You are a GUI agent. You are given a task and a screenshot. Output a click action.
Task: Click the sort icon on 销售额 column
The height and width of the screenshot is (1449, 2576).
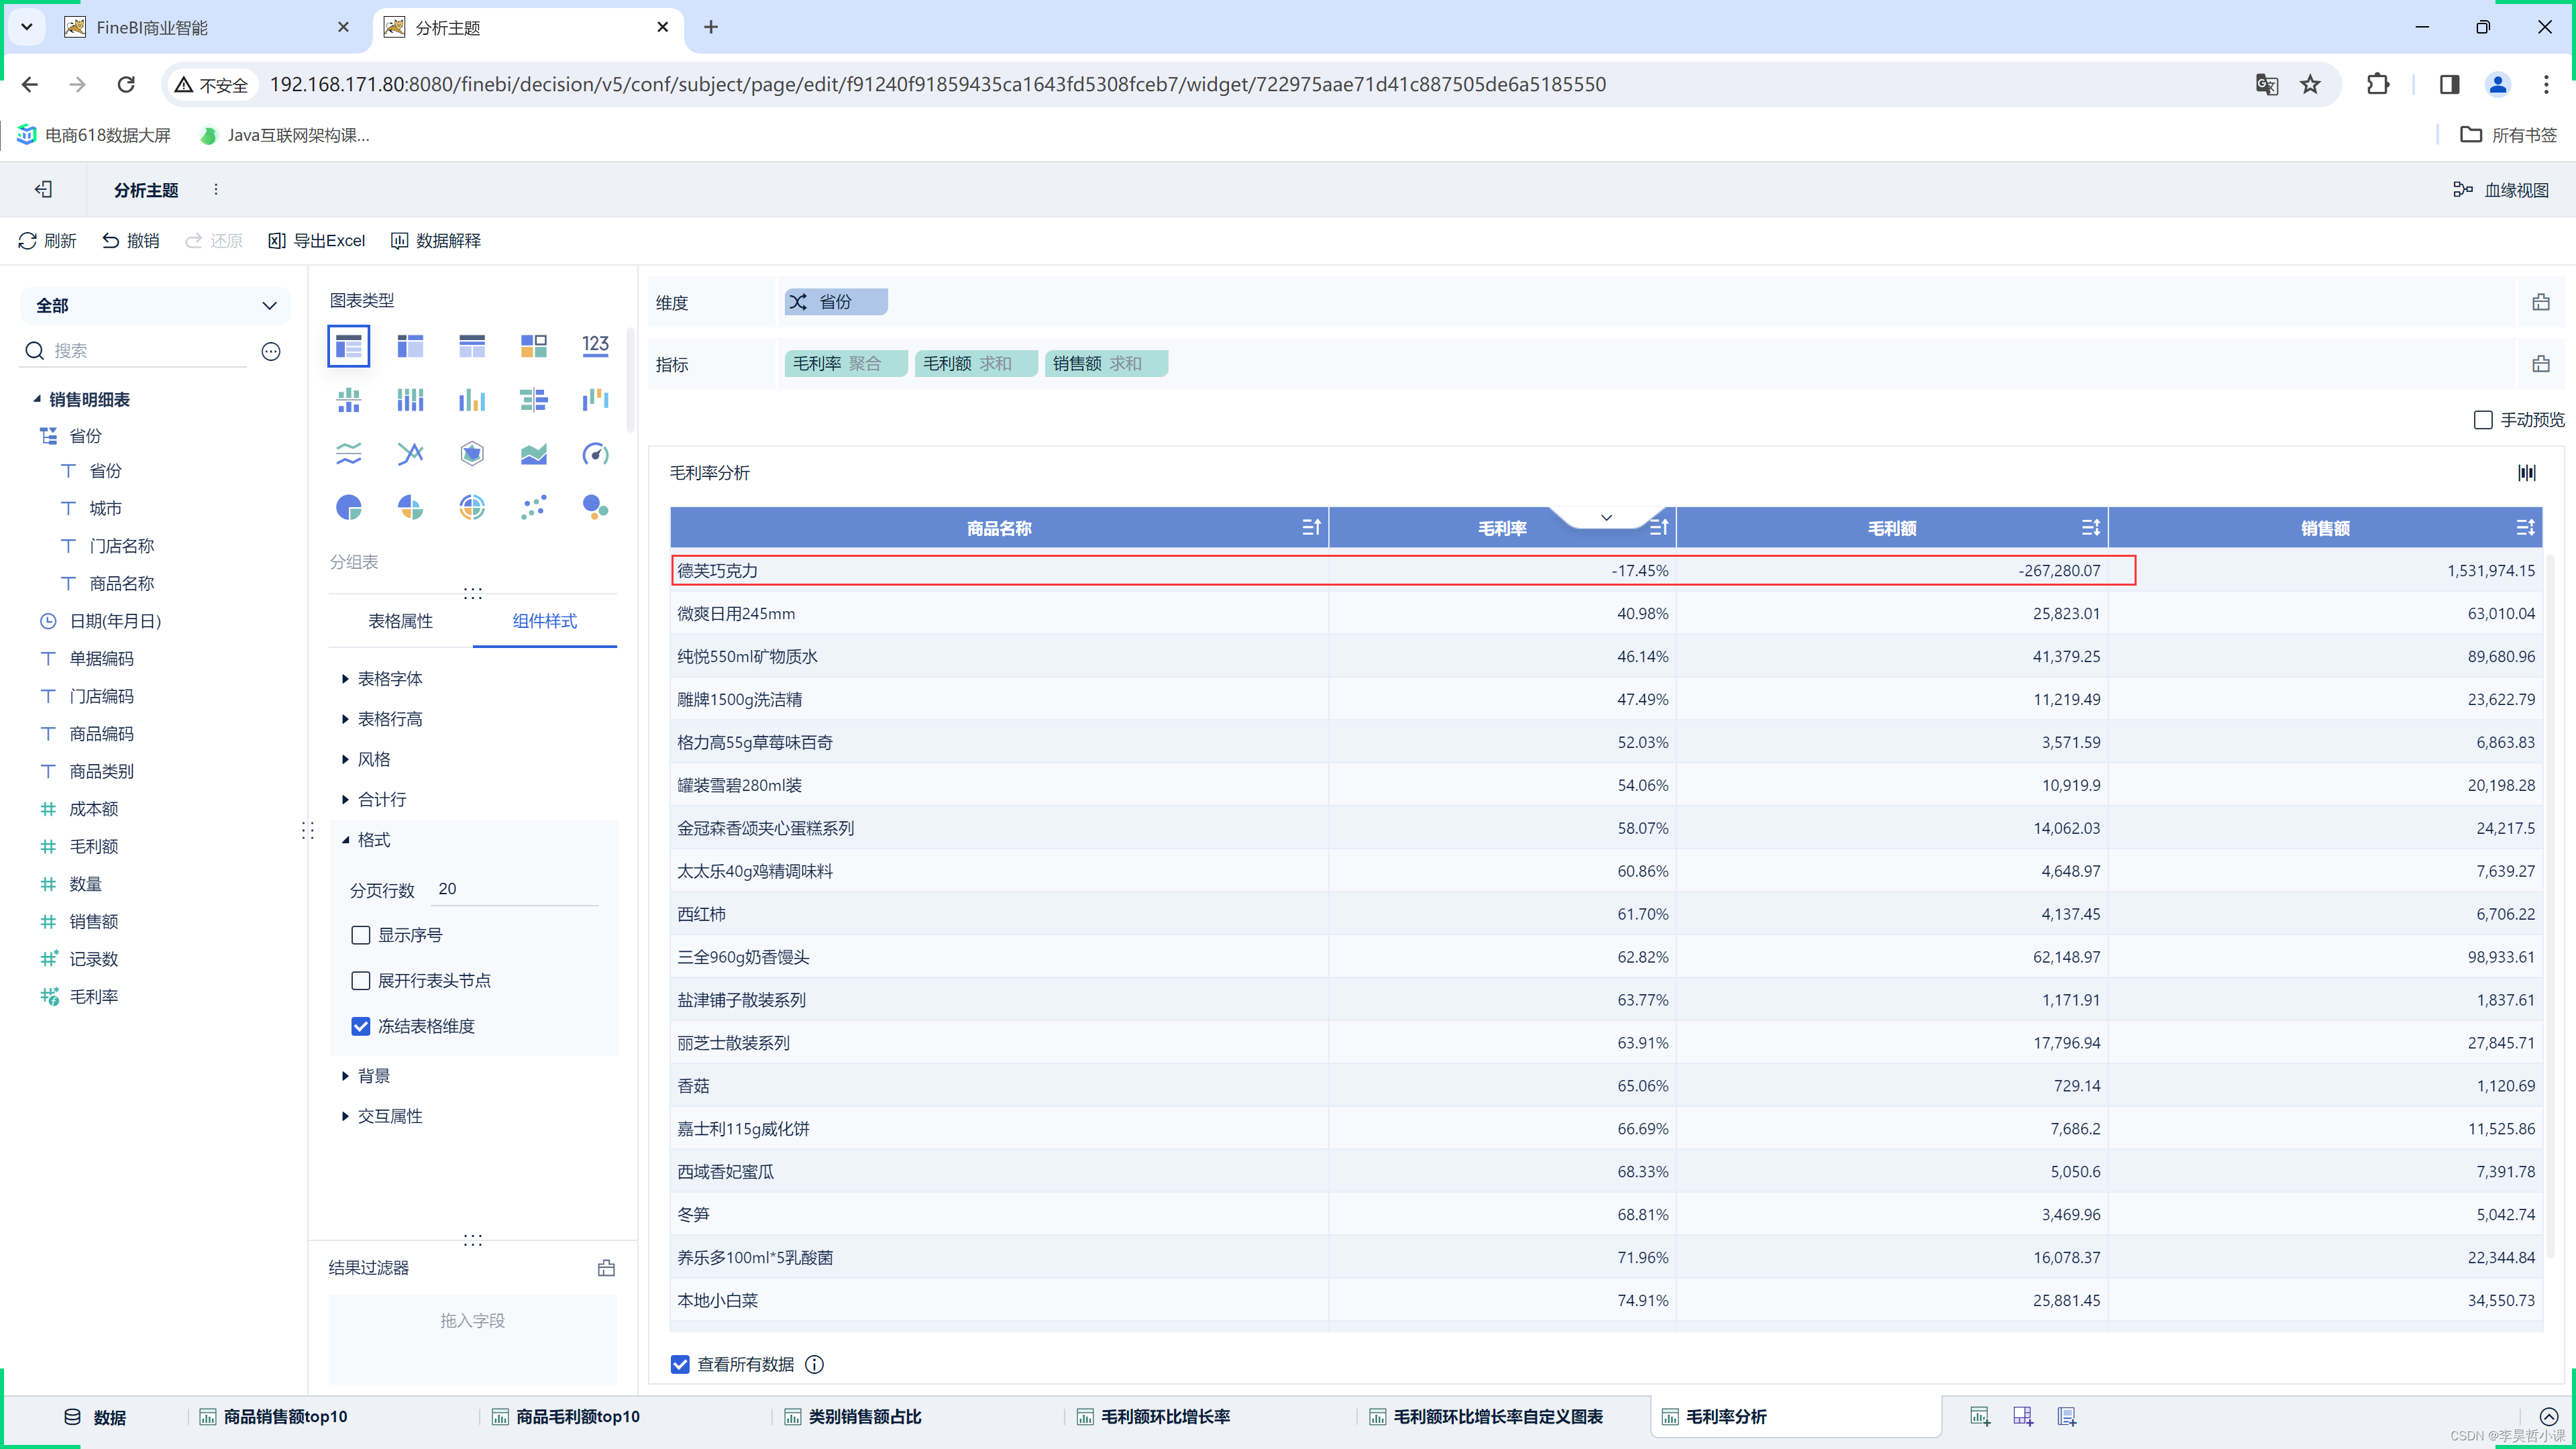(2526, 527)
